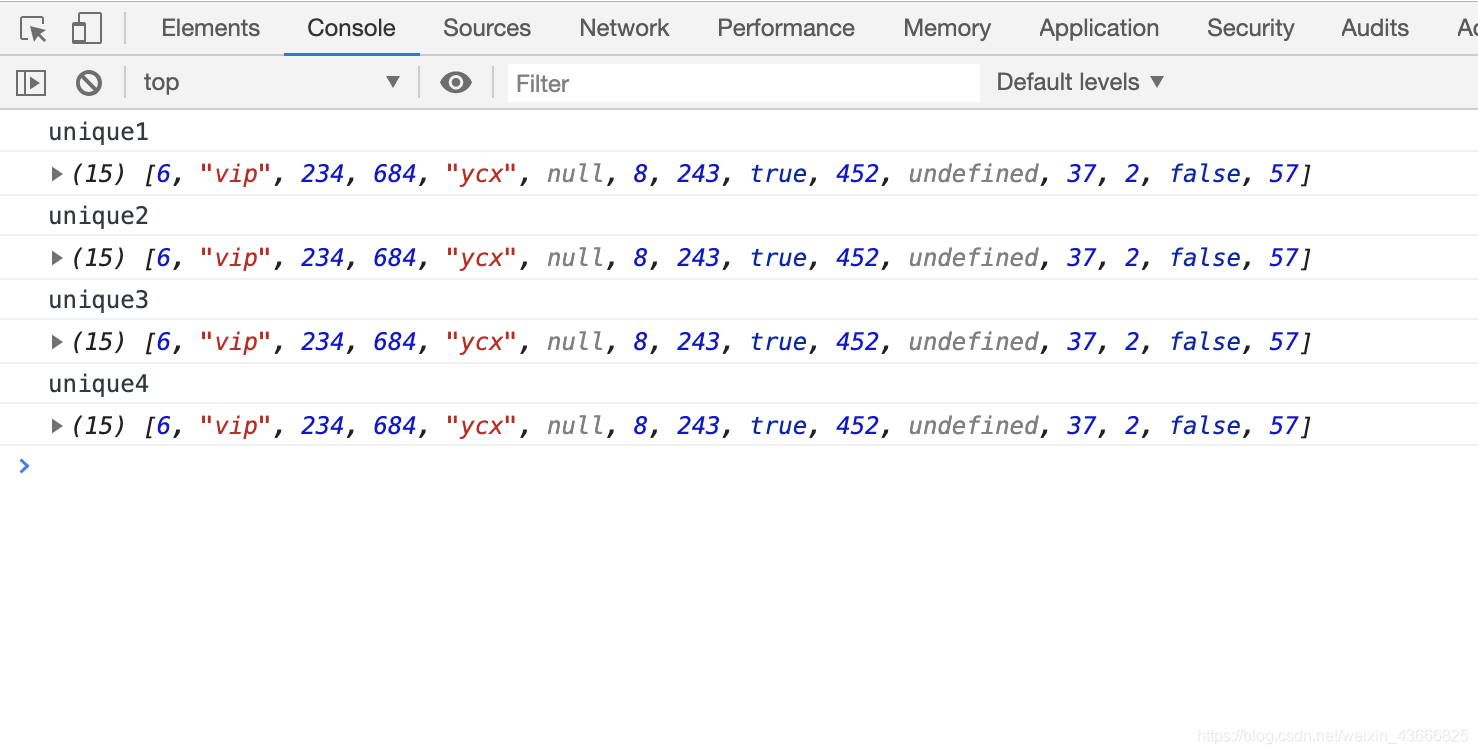
Task: Select the Console tab
Action: click(x=351, y=28)
